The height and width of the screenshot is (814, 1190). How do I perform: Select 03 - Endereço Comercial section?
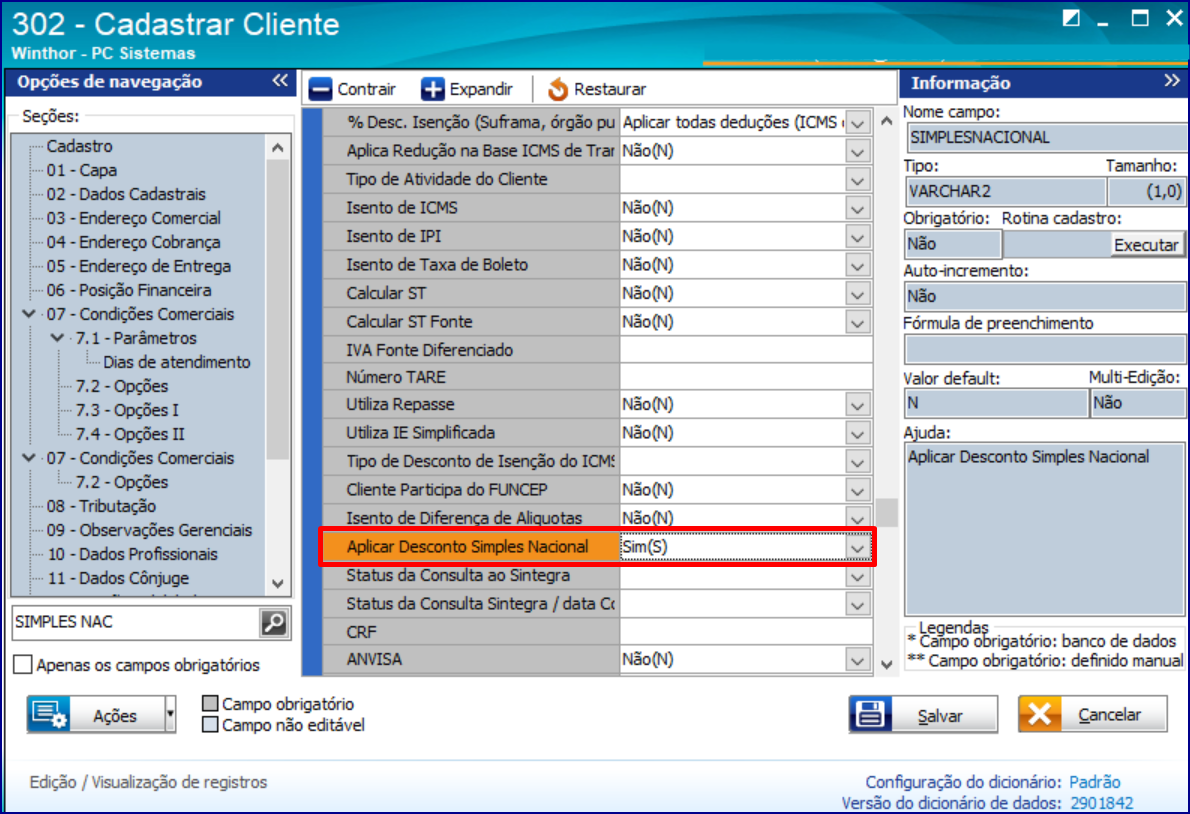point(134,218)
